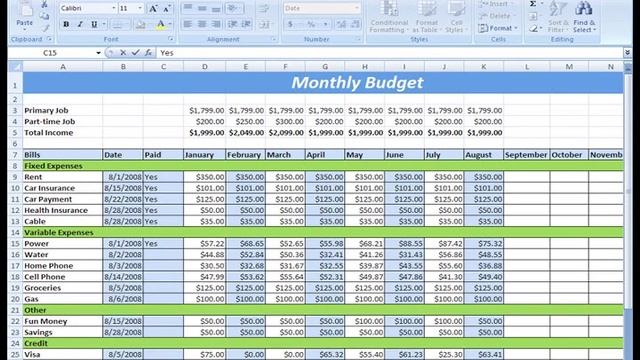This screenshot has height=360, width=640.
Task: Open Conditional Formatting menu
Action: (x=389, y=17)
